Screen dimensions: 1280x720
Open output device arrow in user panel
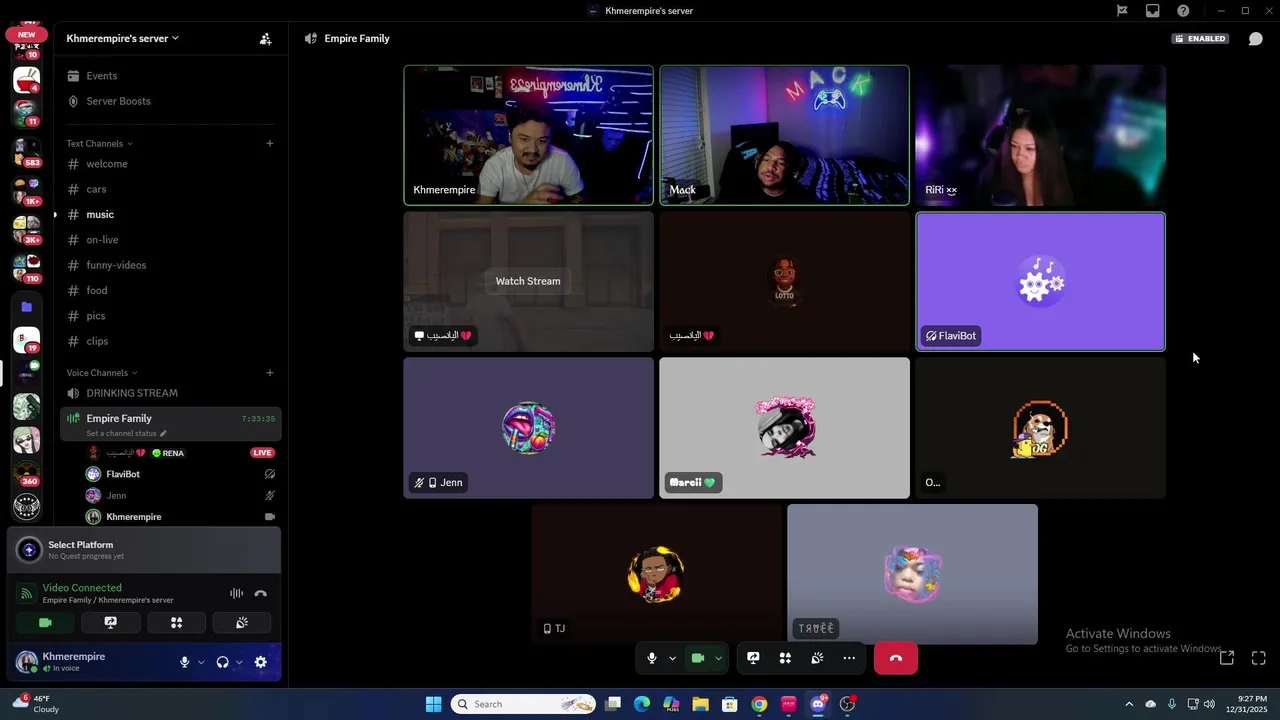[x=239, y=662]
